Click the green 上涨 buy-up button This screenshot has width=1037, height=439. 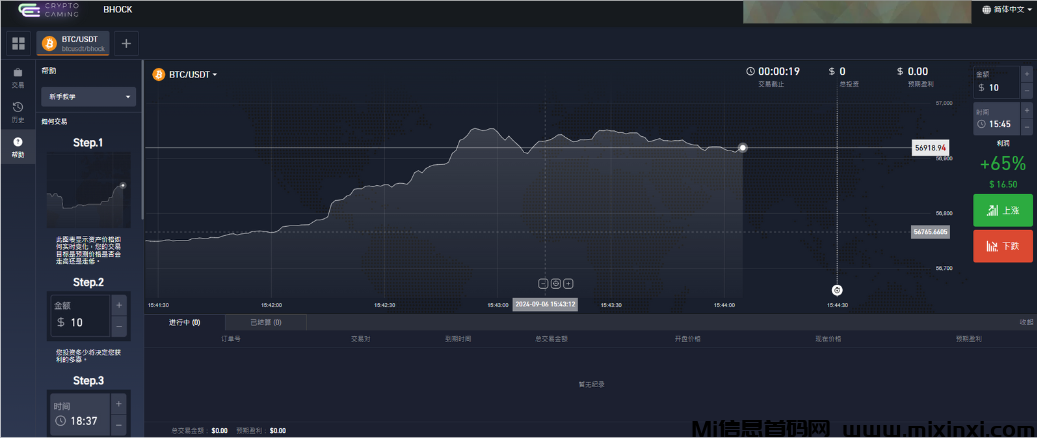(1002, 210)
